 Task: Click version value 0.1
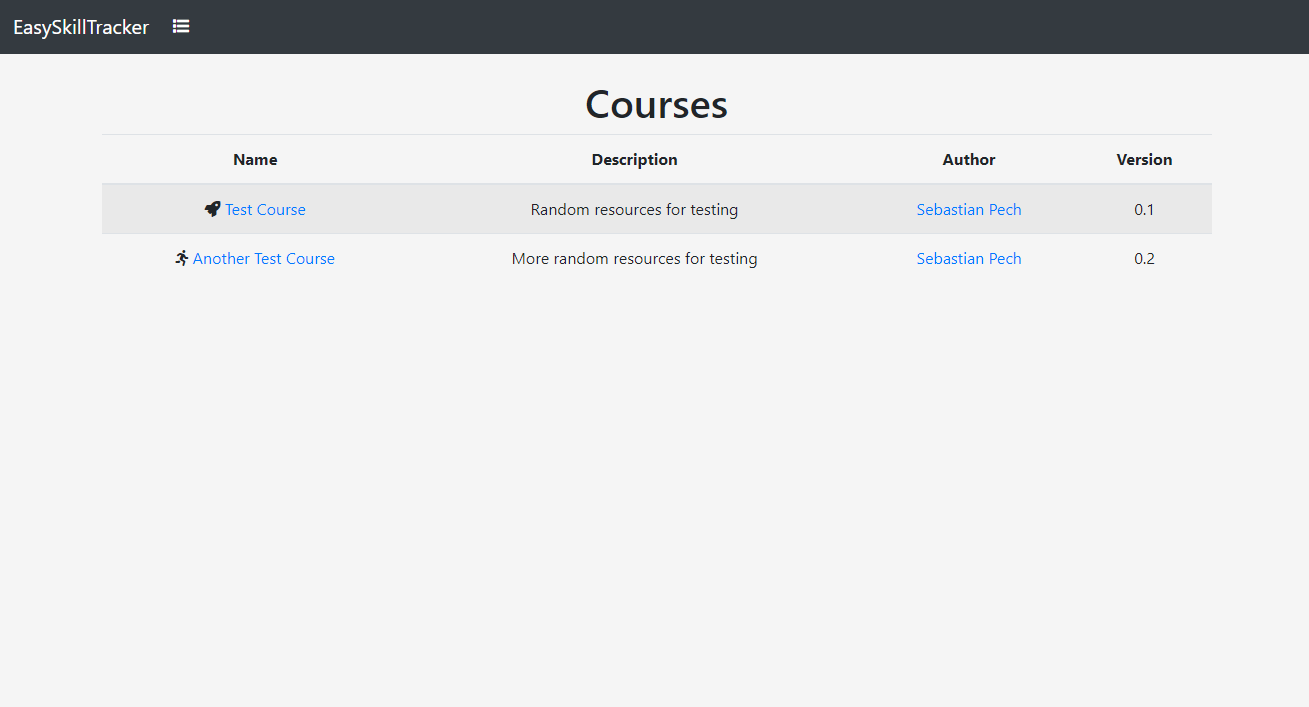(1144, 209)
